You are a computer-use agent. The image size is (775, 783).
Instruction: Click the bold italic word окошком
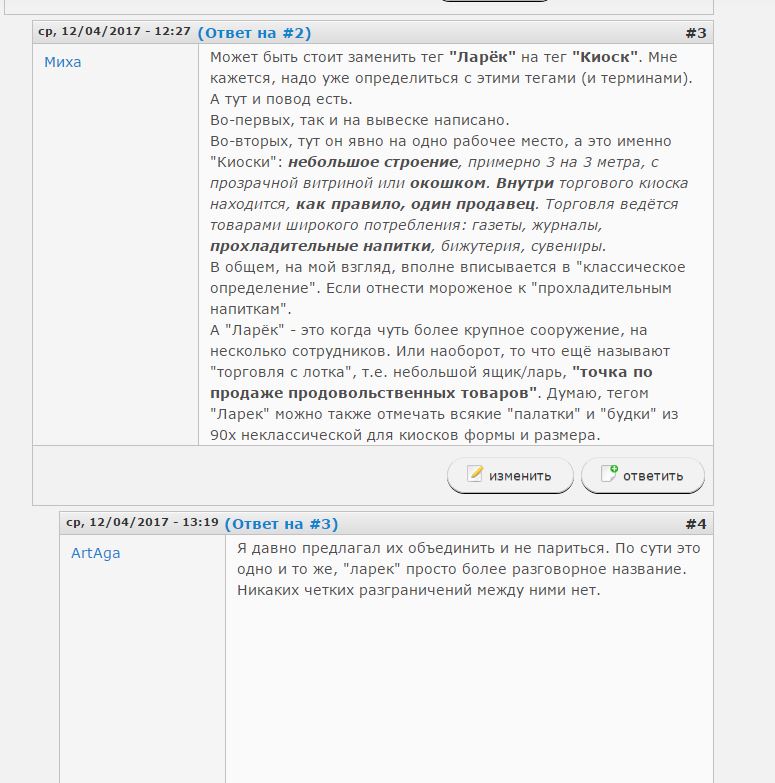pos(448,183)
